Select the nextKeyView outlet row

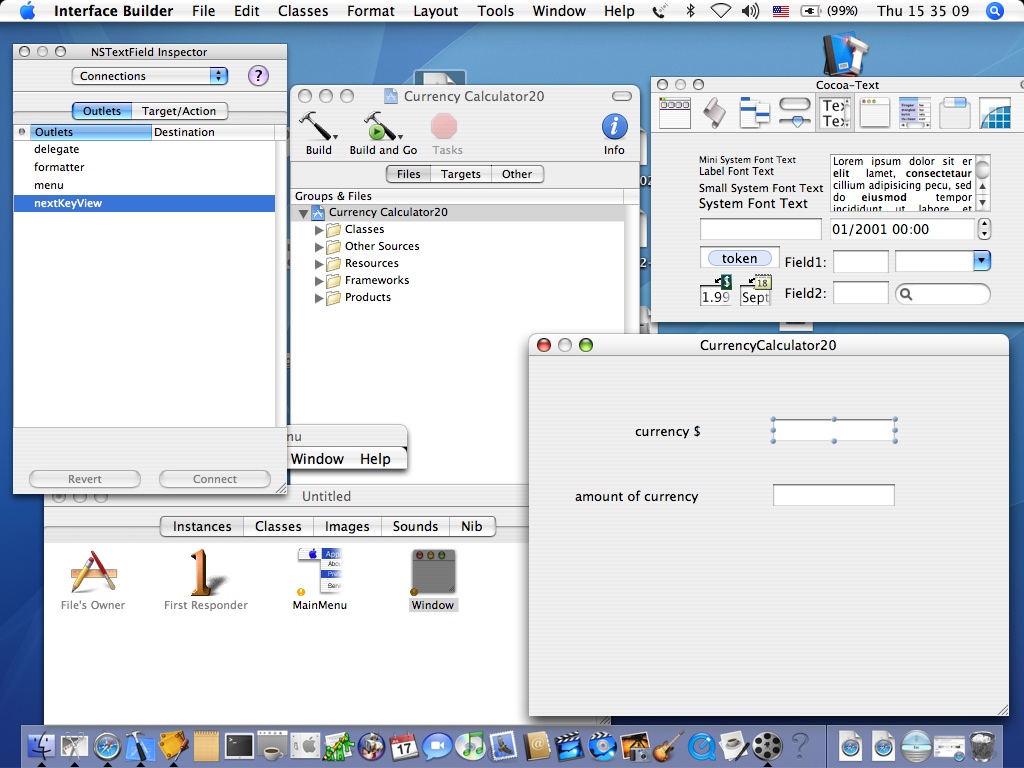tap(144, 203)
